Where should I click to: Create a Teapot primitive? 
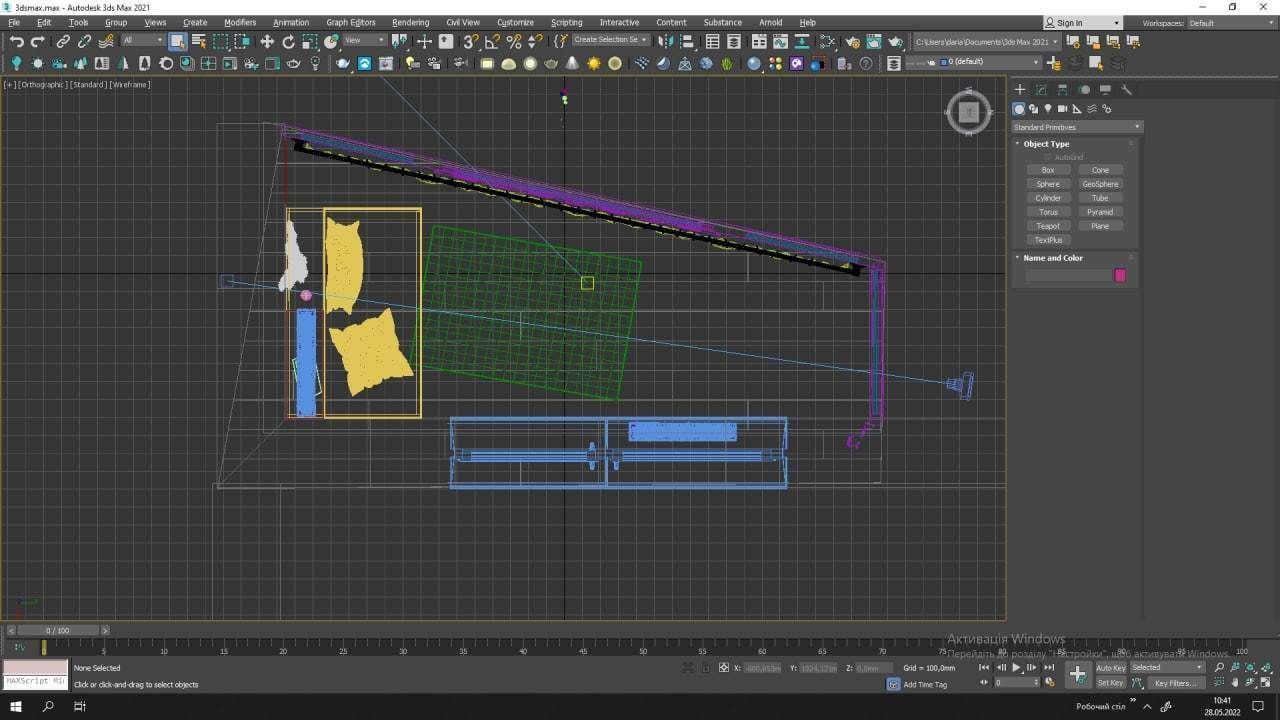tap(1048, 226)
